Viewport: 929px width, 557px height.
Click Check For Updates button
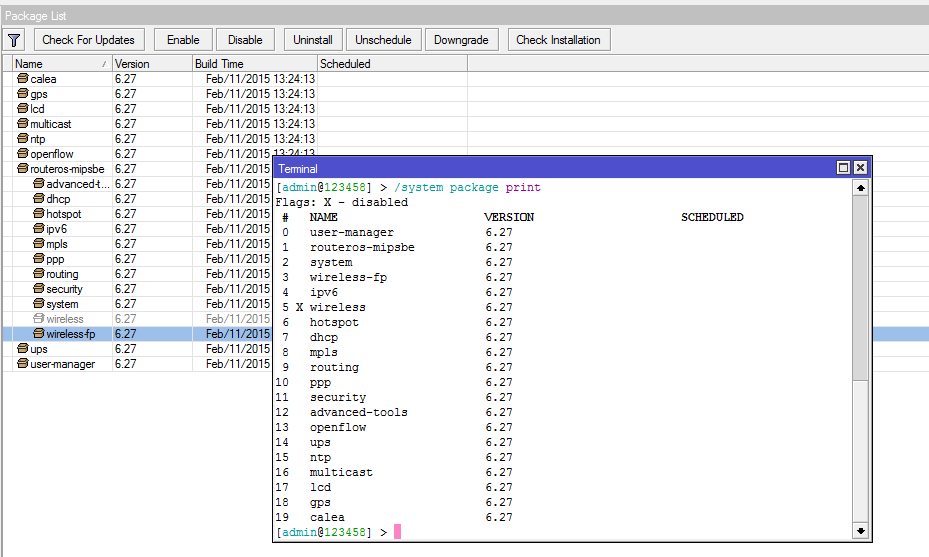click(x=89, y=40)
